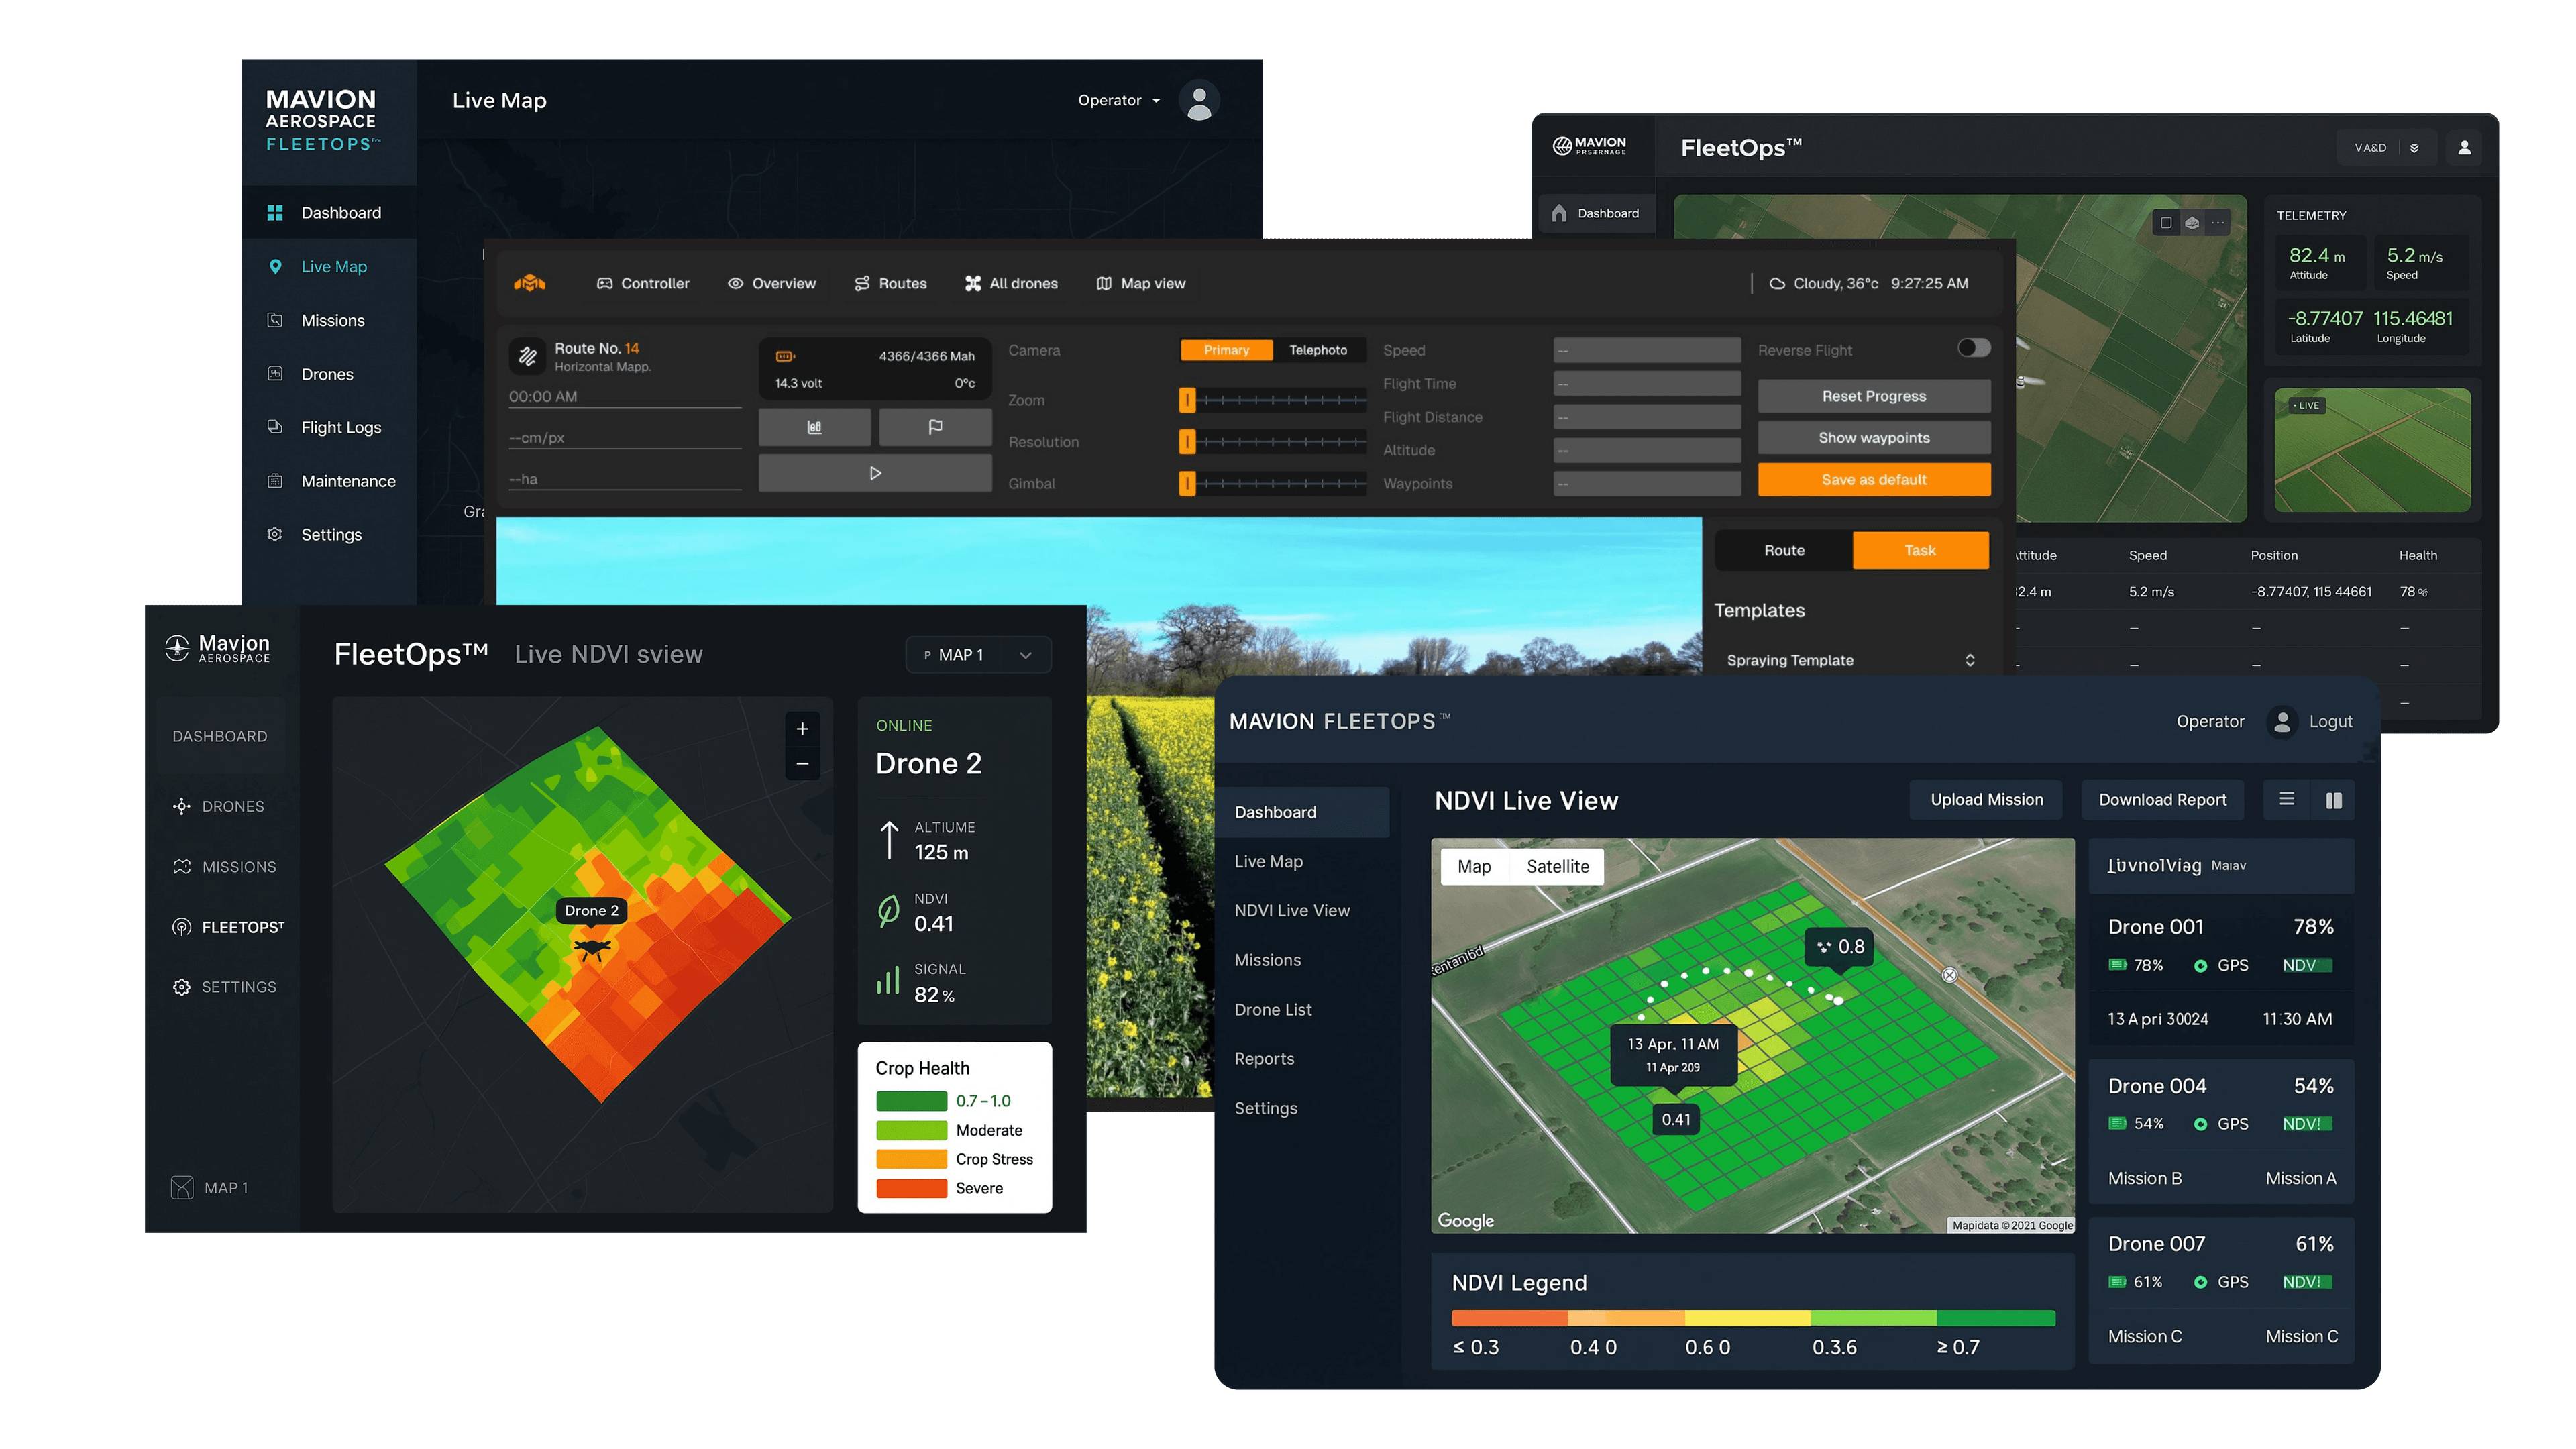Open DRONES in Live NDVI sview sidebar

click(220, 806)
